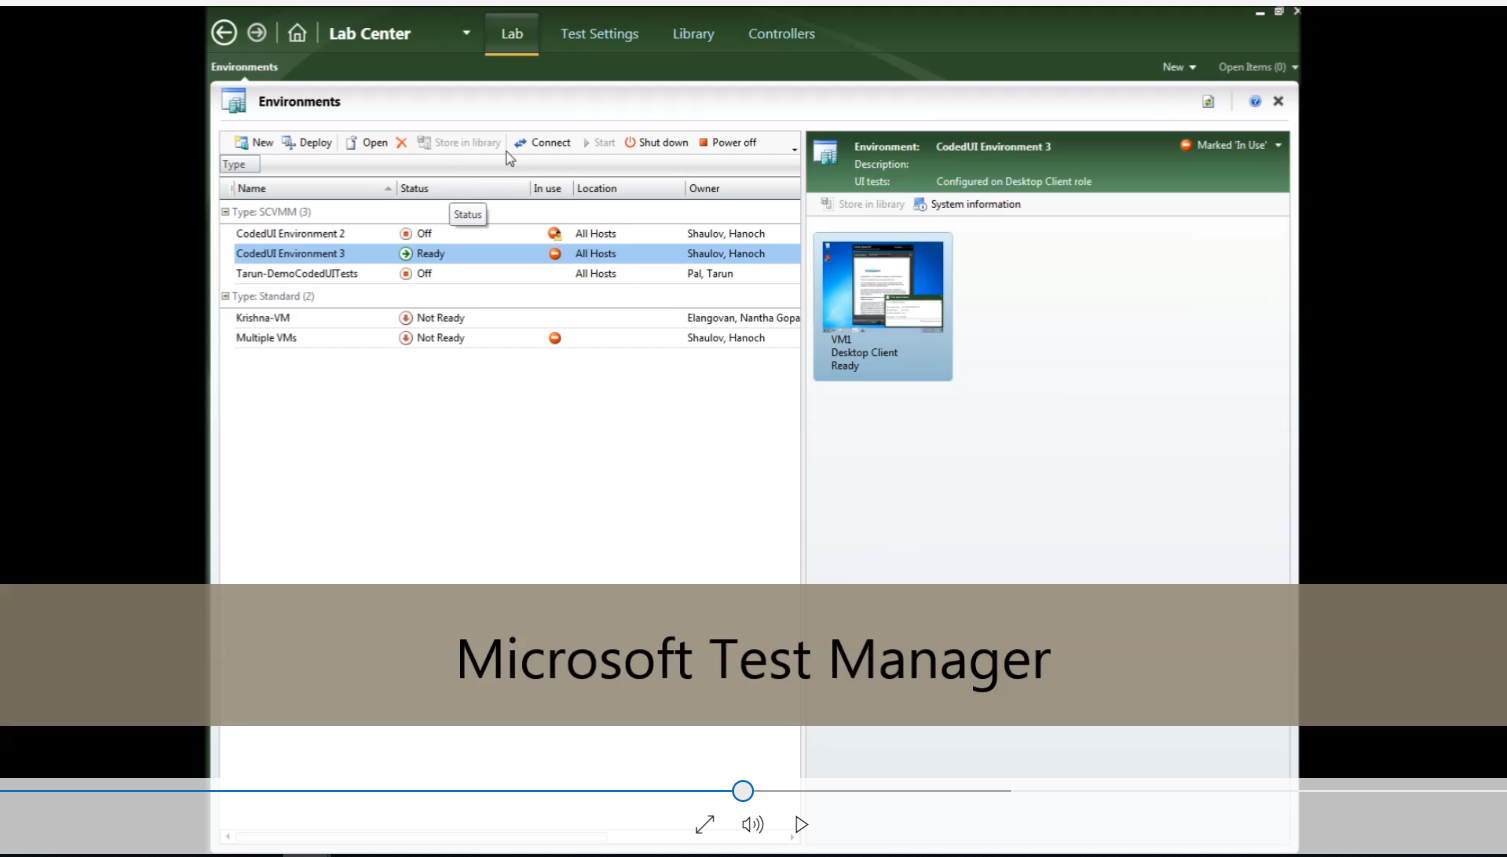Click the Type grouping box

click(x=240, y=165)
